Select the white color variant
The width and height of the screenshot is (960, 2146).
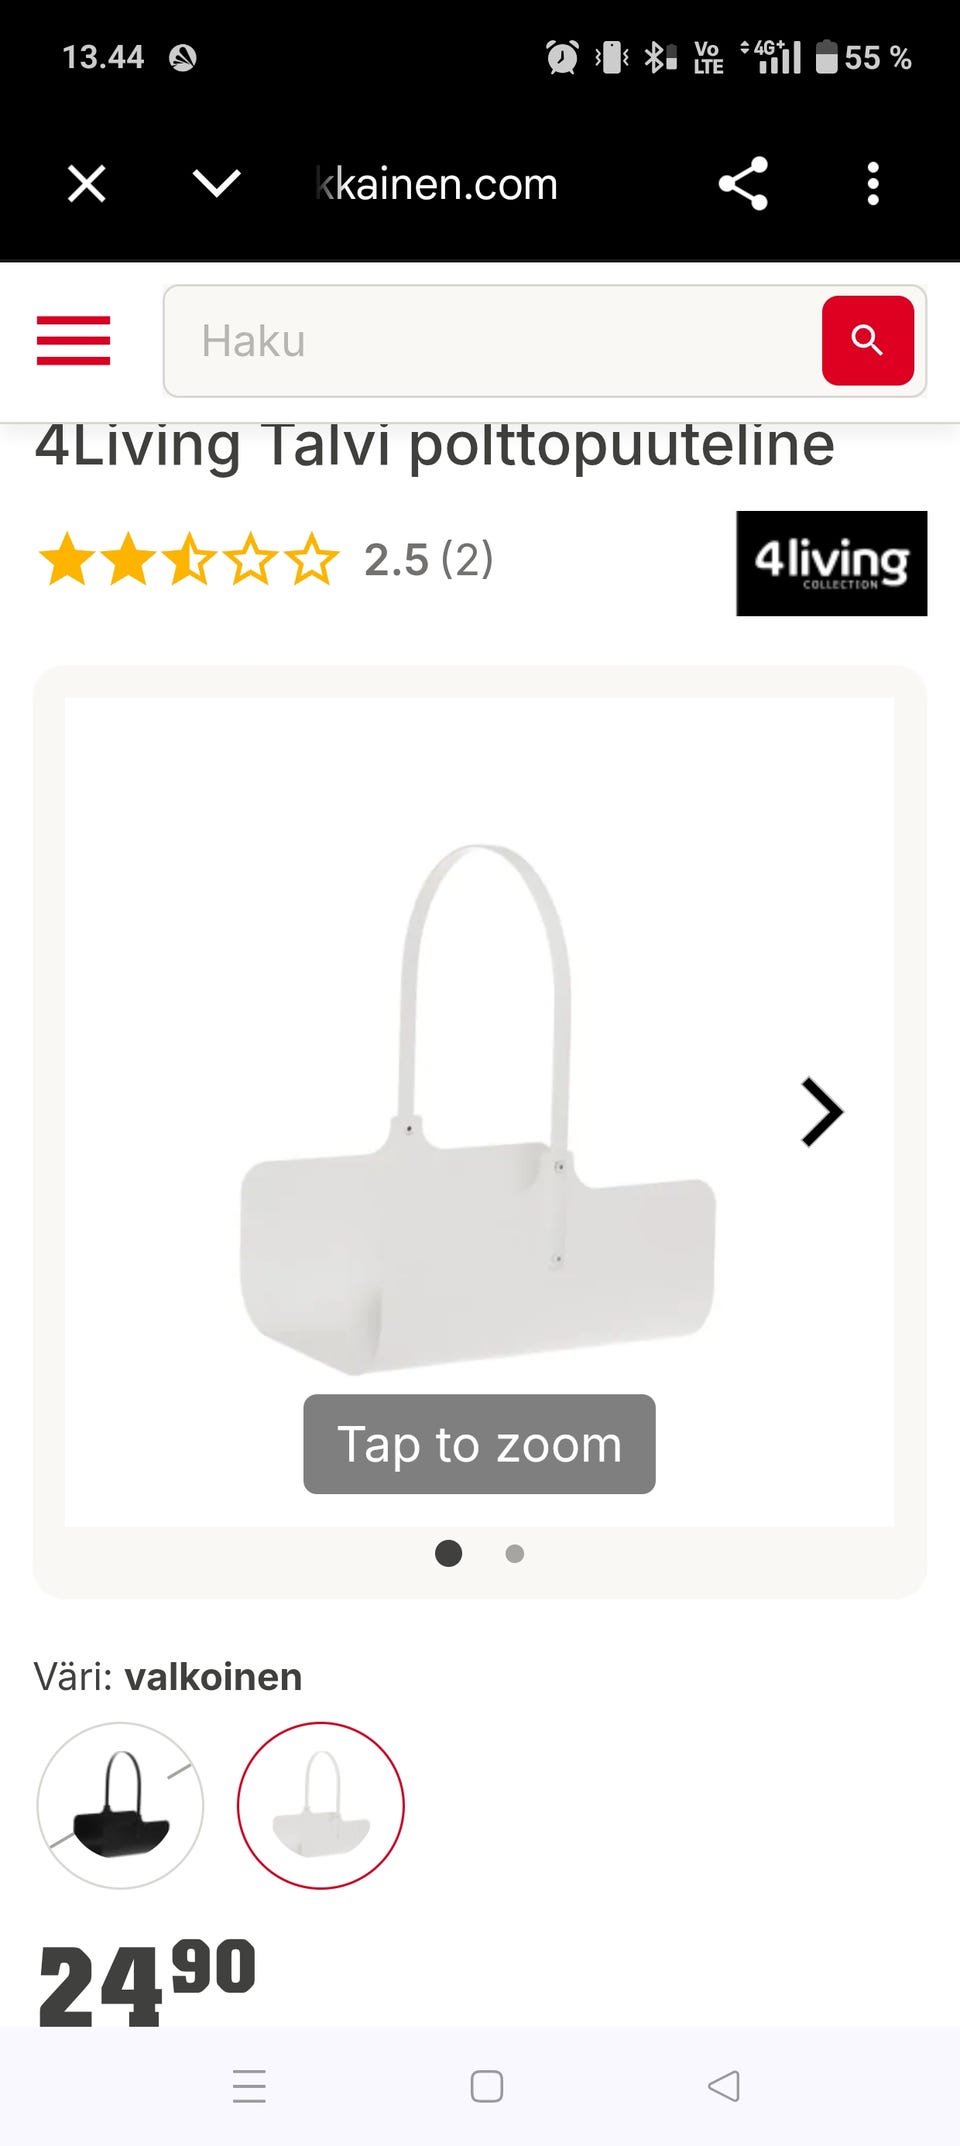pyautogui.click(x=321, y=1805)
